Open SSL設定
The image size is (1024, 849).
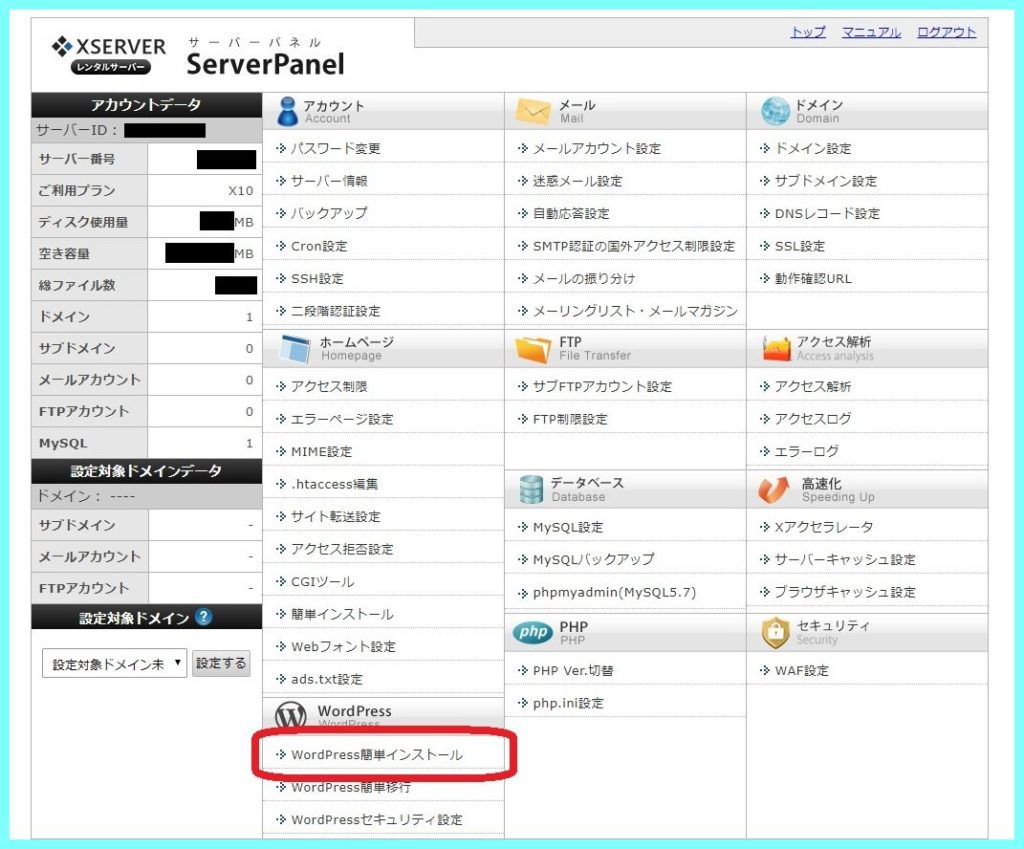pyautogui.click(x=799, y=246)
